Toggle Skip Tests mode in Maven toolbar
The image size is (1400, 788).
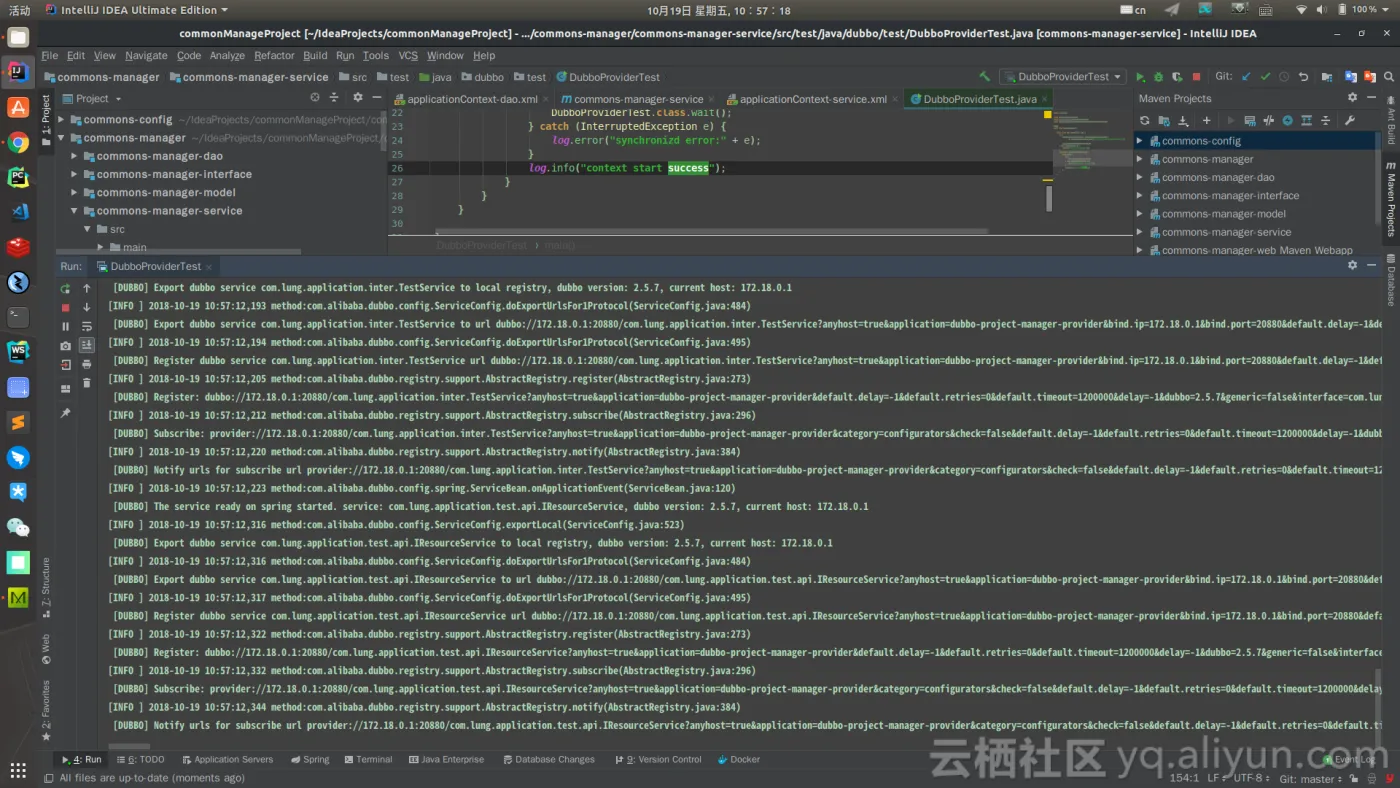click(1288, 120)
